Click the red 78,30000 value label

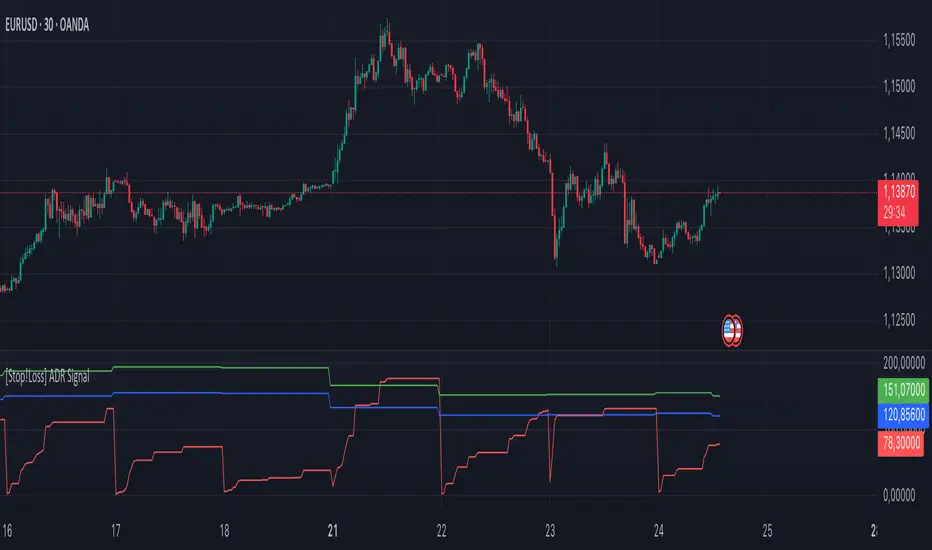tap(901, 445)
